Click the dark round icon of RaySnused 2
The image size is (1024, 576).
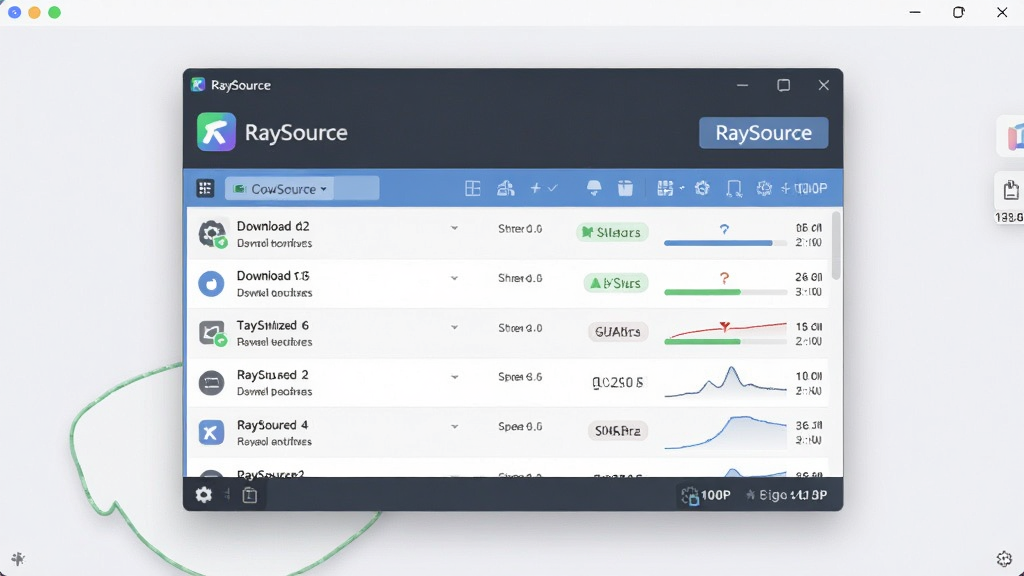click(211, 383)
